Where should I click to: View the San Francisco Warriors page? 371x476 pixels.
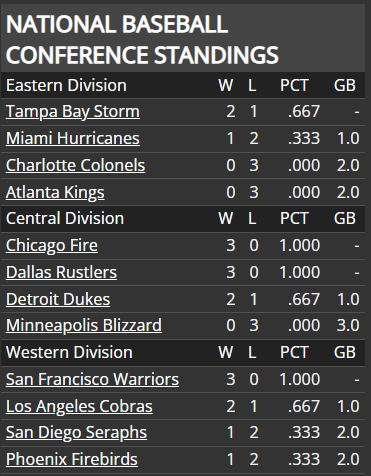(92, 379)
